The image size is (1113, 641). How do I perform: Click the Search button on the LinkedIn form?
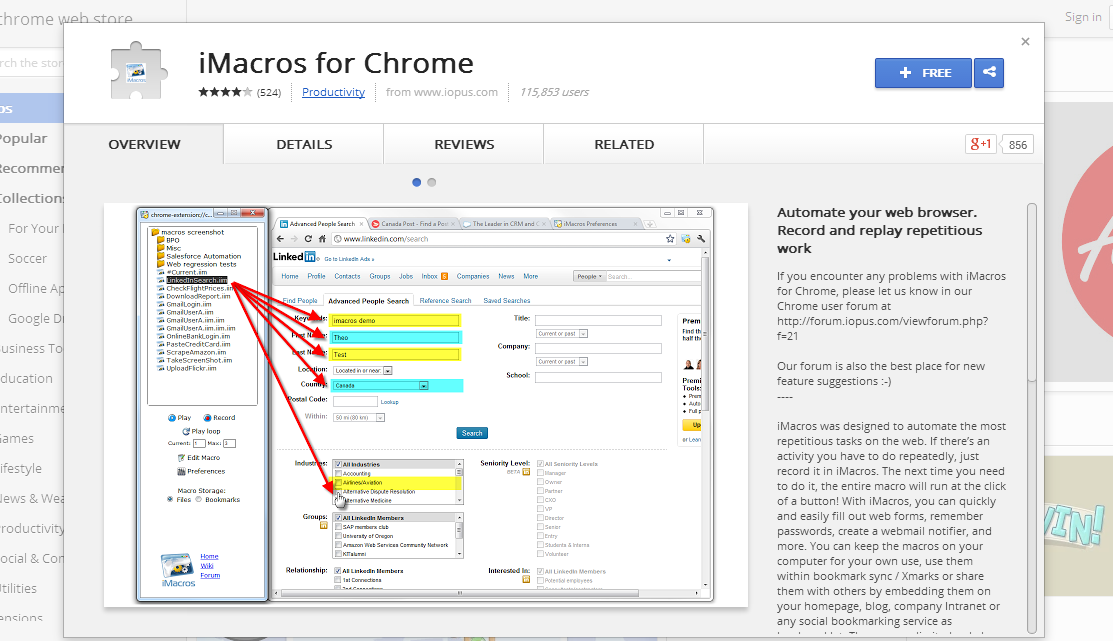click(471, 433)
